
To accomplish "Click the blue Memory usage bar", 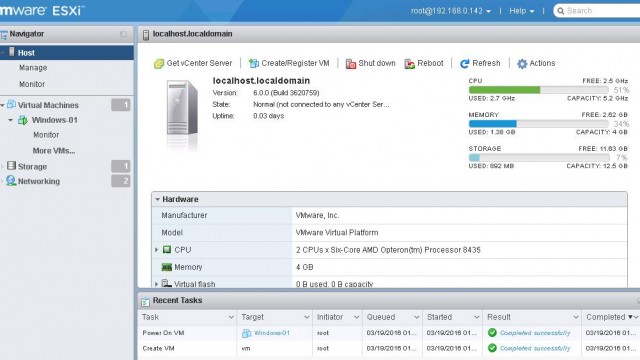I will [493, 124].
